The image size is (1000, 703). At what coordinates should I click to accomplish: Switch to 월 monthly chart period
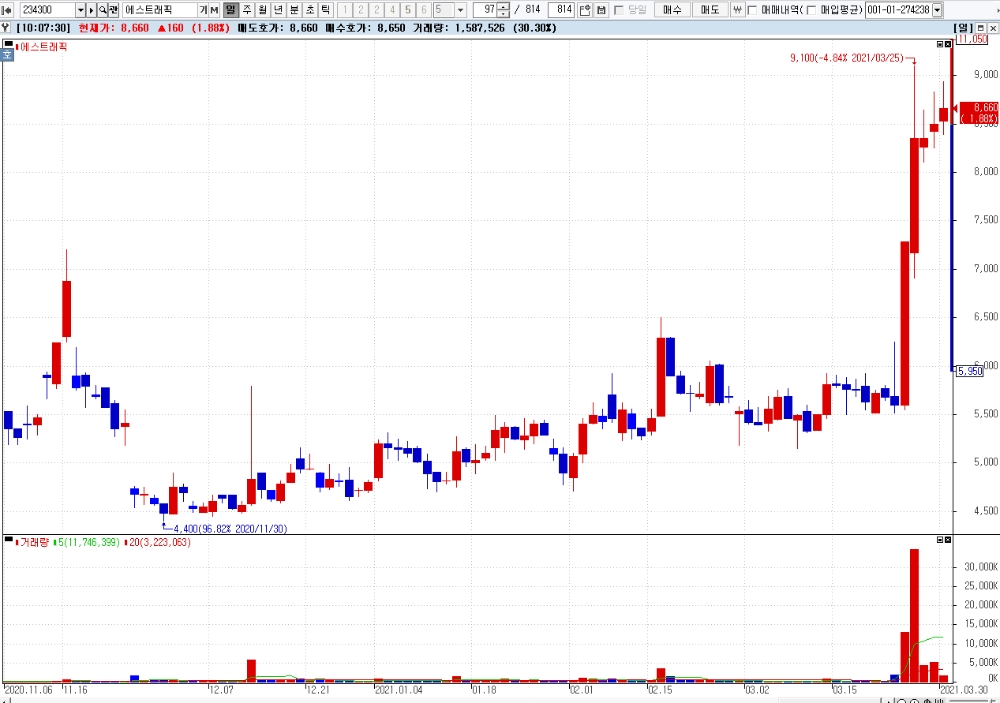point(262,10)
